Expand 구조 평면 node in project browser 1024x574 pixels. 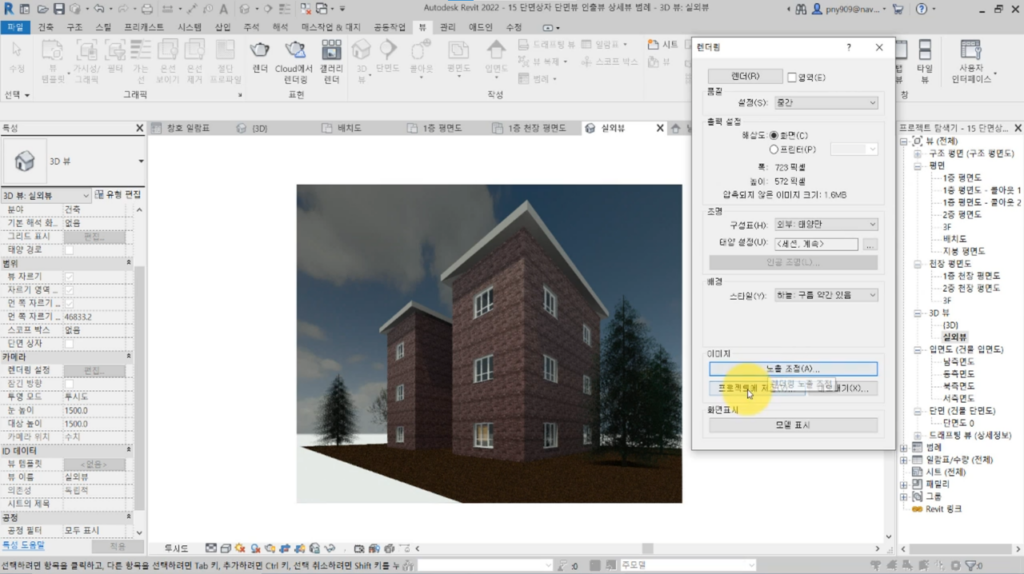point(918,153)
